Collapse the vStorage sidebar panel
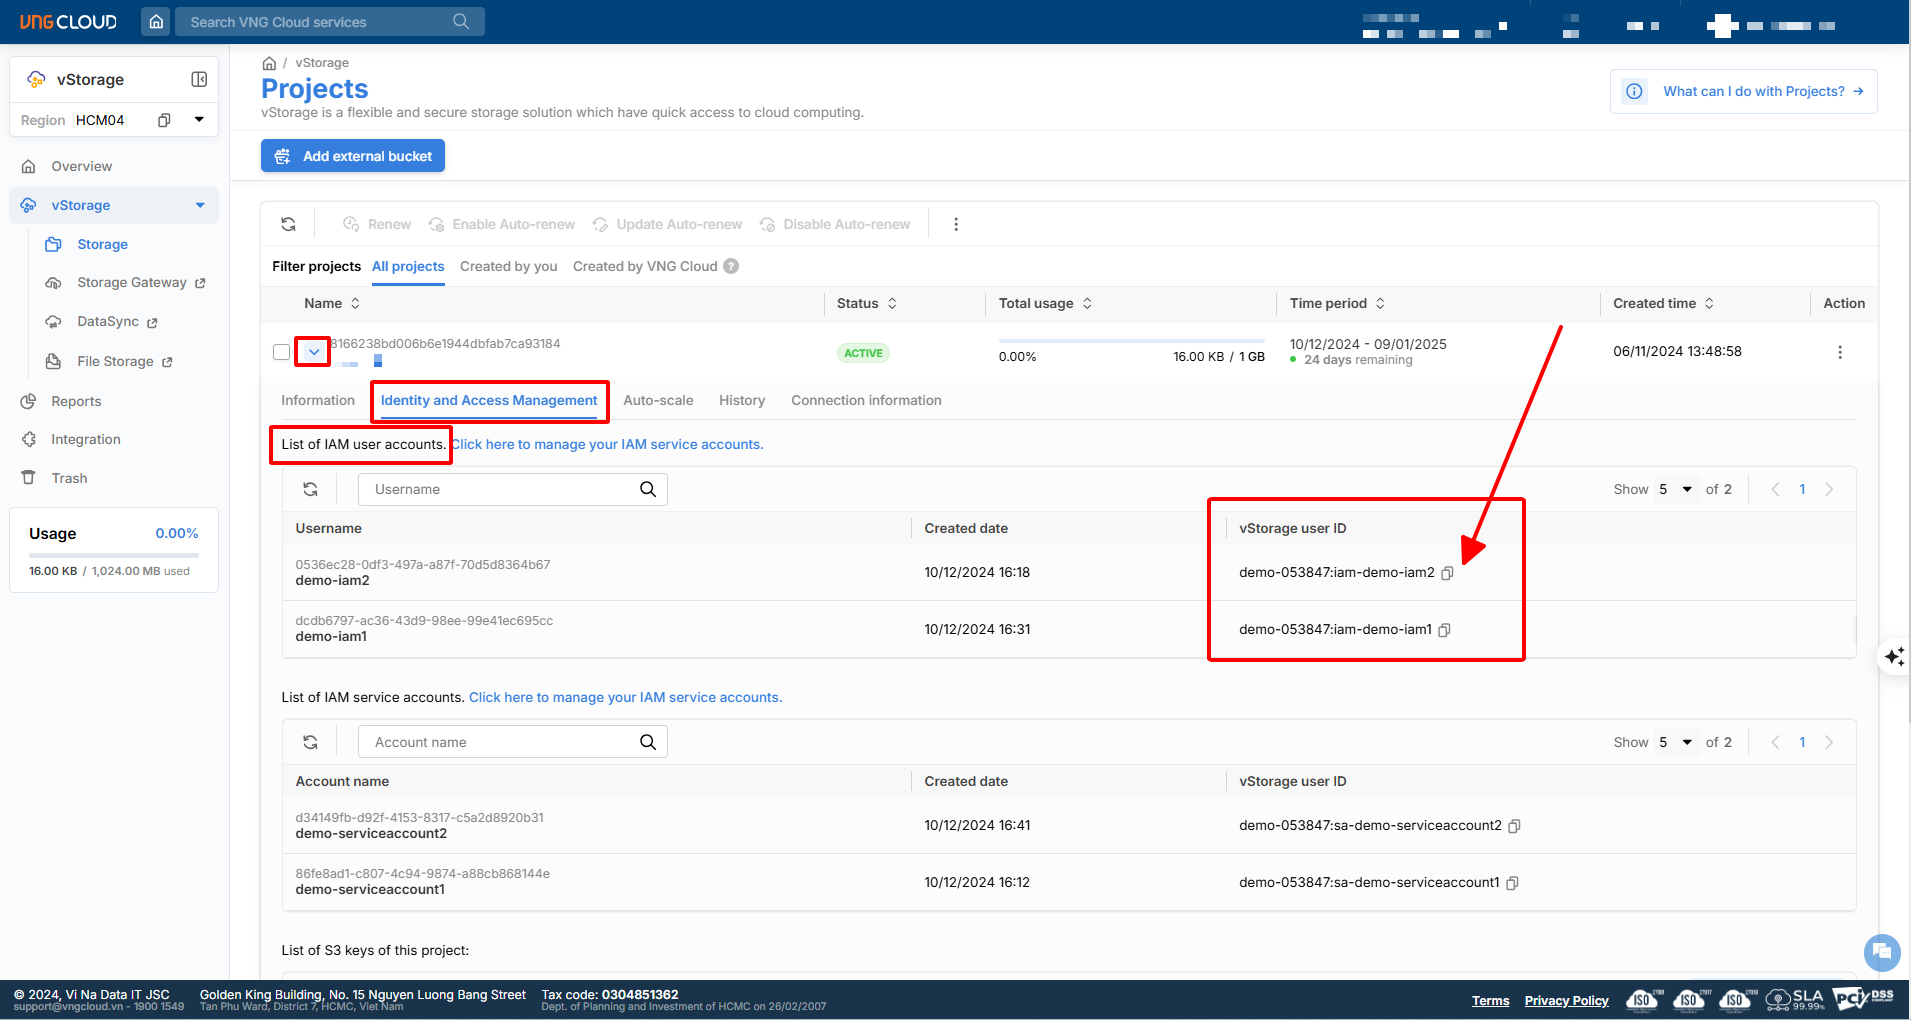The image size is (1911, 1020). (199, 79)
